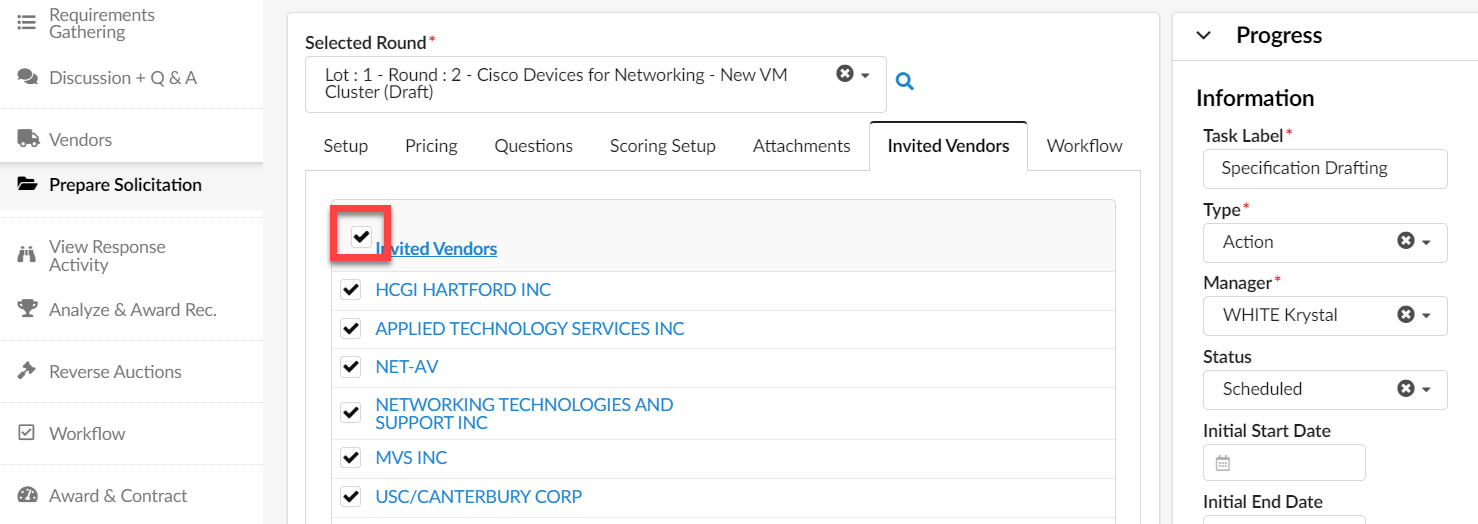This screenshot has height=524, width=1478.
Task: Collapse the Progress panel chevron
Action: click(x=1204, y=36)
